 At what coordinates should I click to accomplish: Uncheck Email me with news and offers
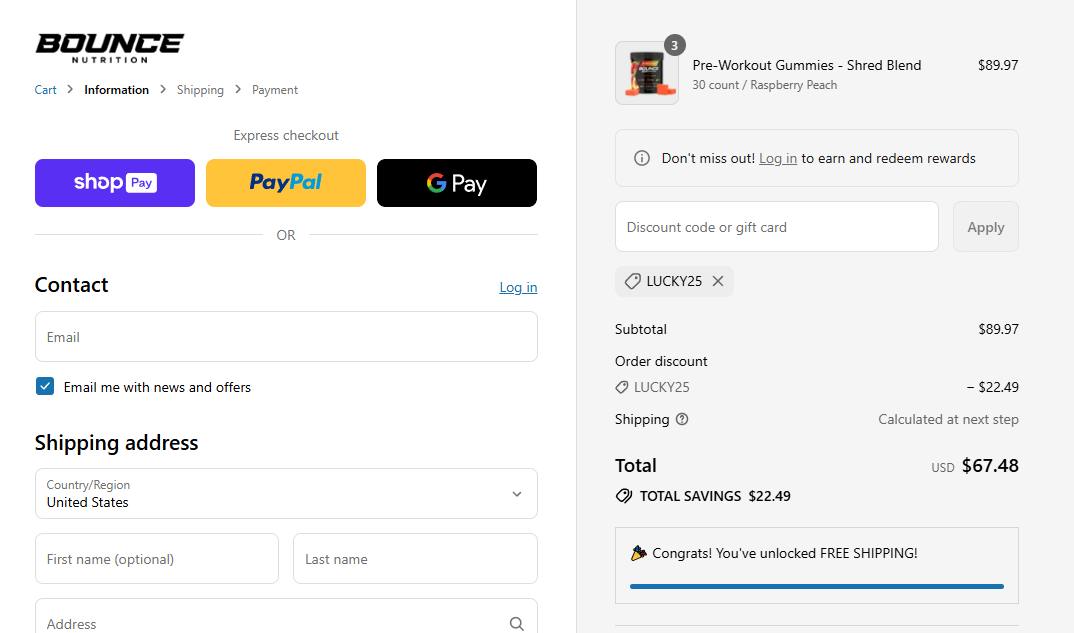pyautogui.click(x=45, y=386)
